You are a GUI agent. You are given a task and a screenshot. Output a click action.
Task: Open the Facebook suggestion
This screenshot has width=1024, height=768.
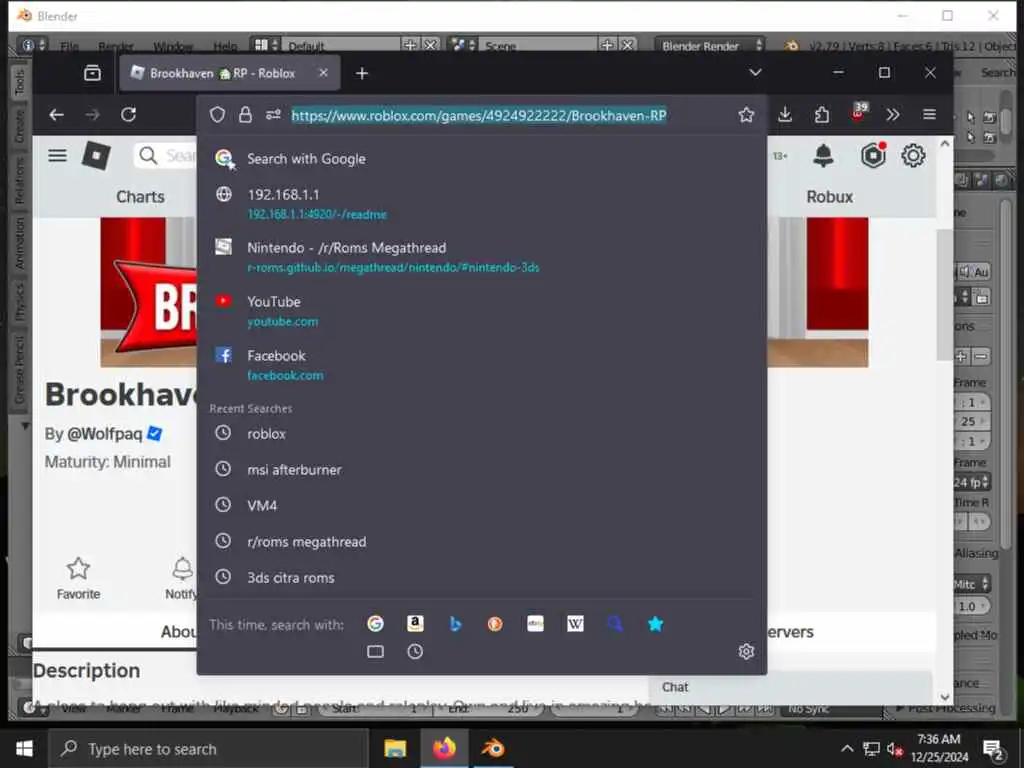[481, 364]
